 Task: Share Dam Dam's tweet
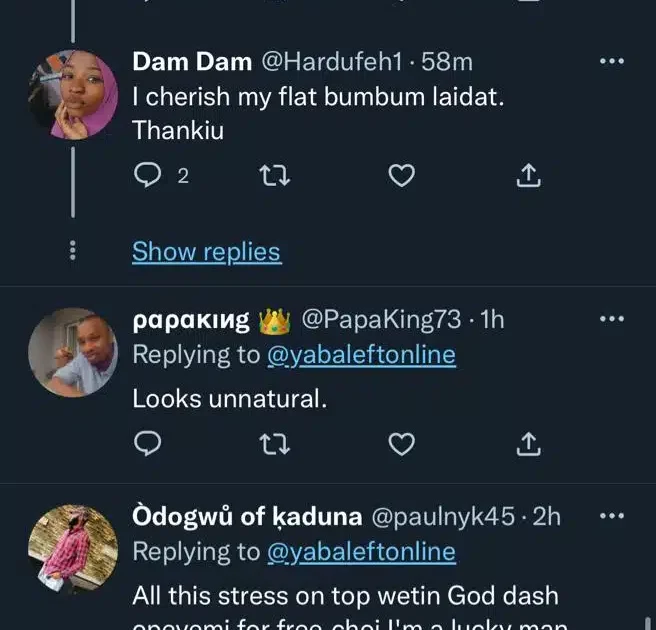click(528, 176)
